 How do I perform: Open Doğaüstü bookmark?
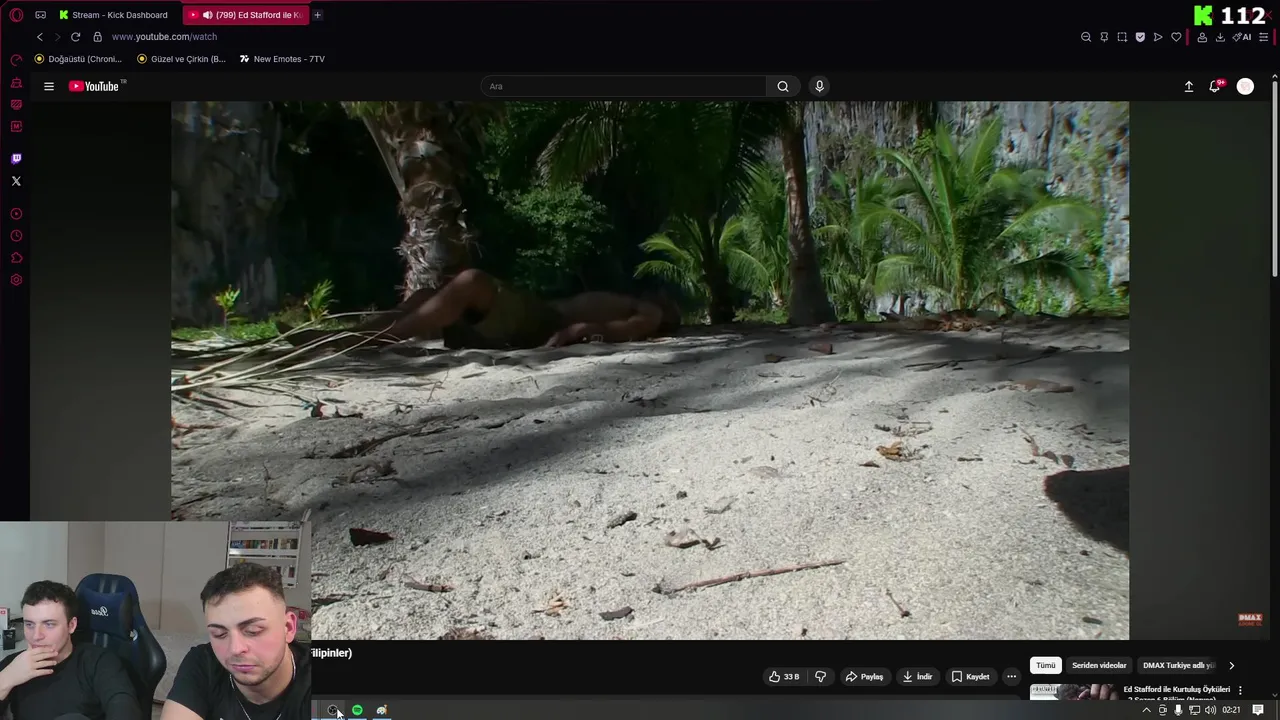coord(78,59)
